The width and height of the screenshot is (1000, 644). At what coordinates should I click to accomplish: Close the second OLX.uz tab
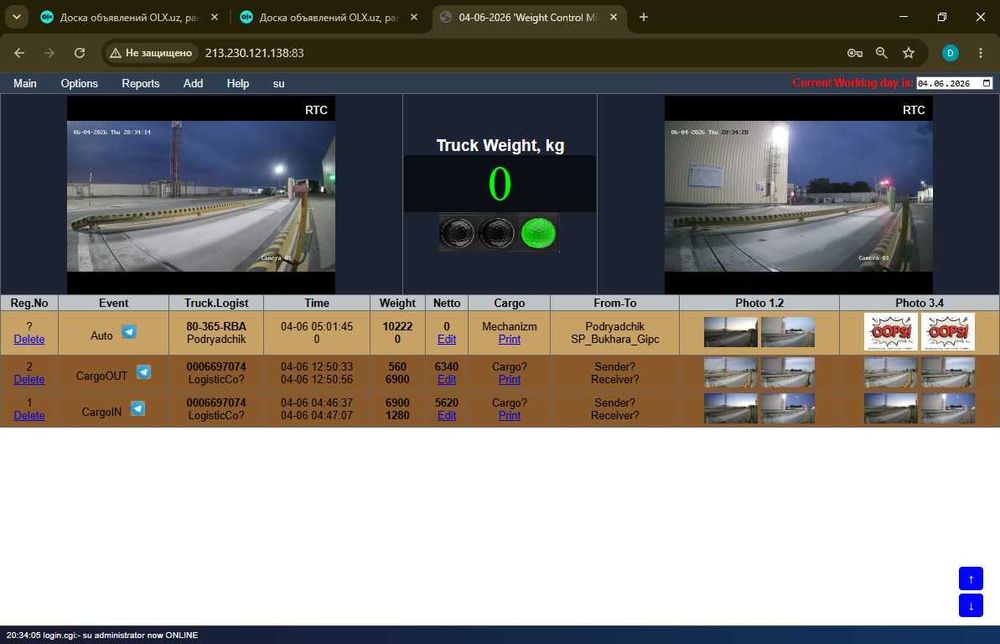tap(414, 17)
